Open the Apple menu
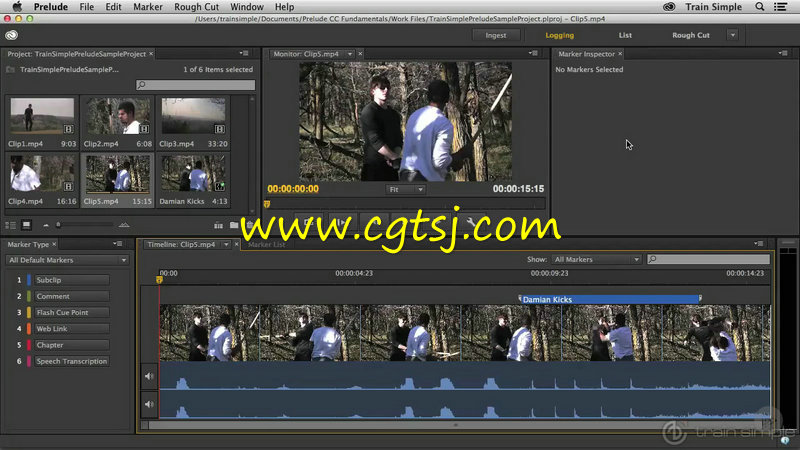Viewport: 800px width, 450px height. pyautogui.click(x=17, y=7)
